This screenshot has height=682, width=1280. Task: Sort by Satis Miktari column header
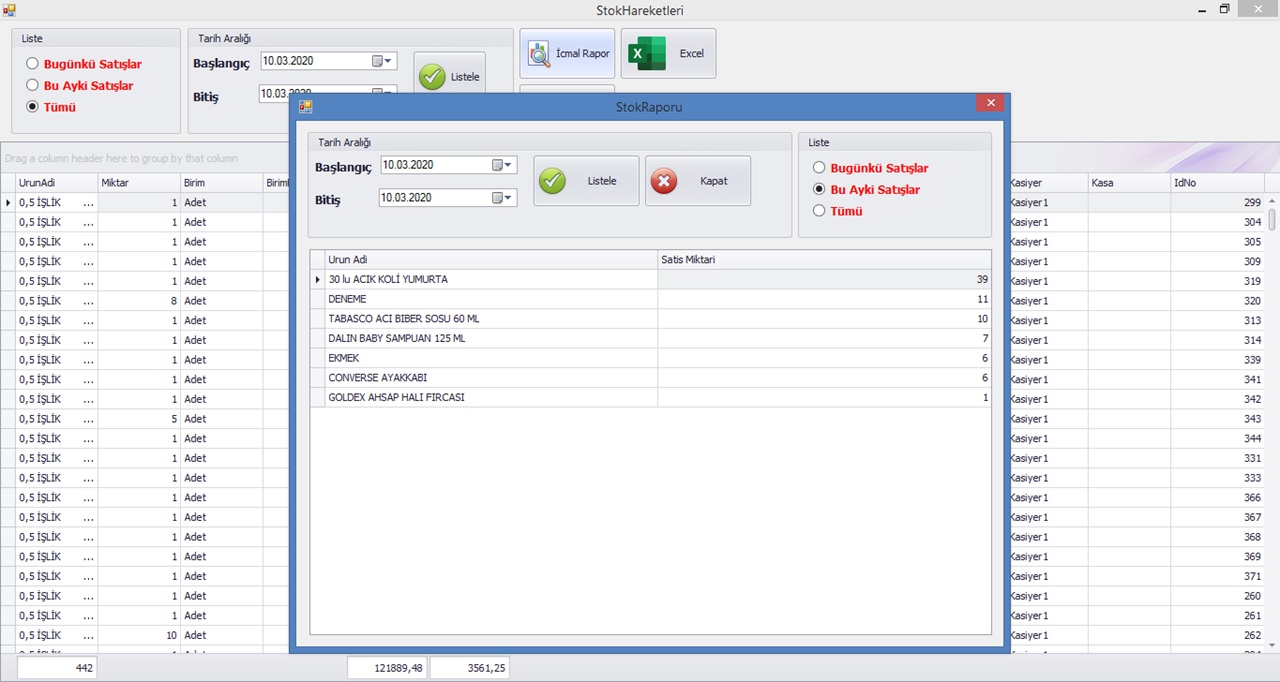click(824, 260)
